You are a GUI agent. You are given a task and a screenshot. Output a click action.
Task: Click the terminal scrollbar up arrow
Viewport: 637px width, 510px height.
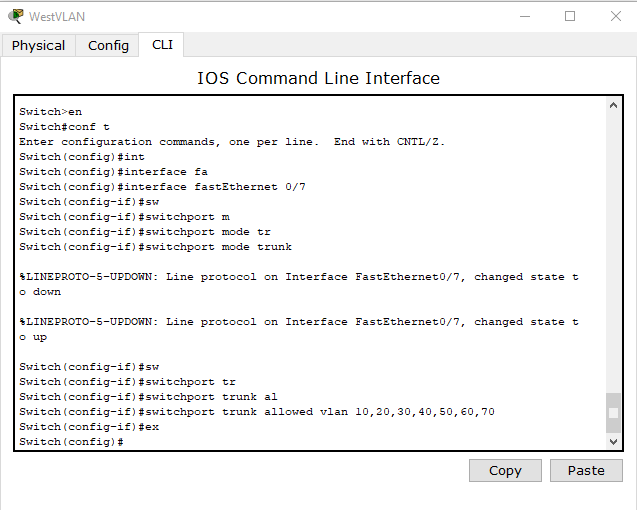[x=613, y=106]
